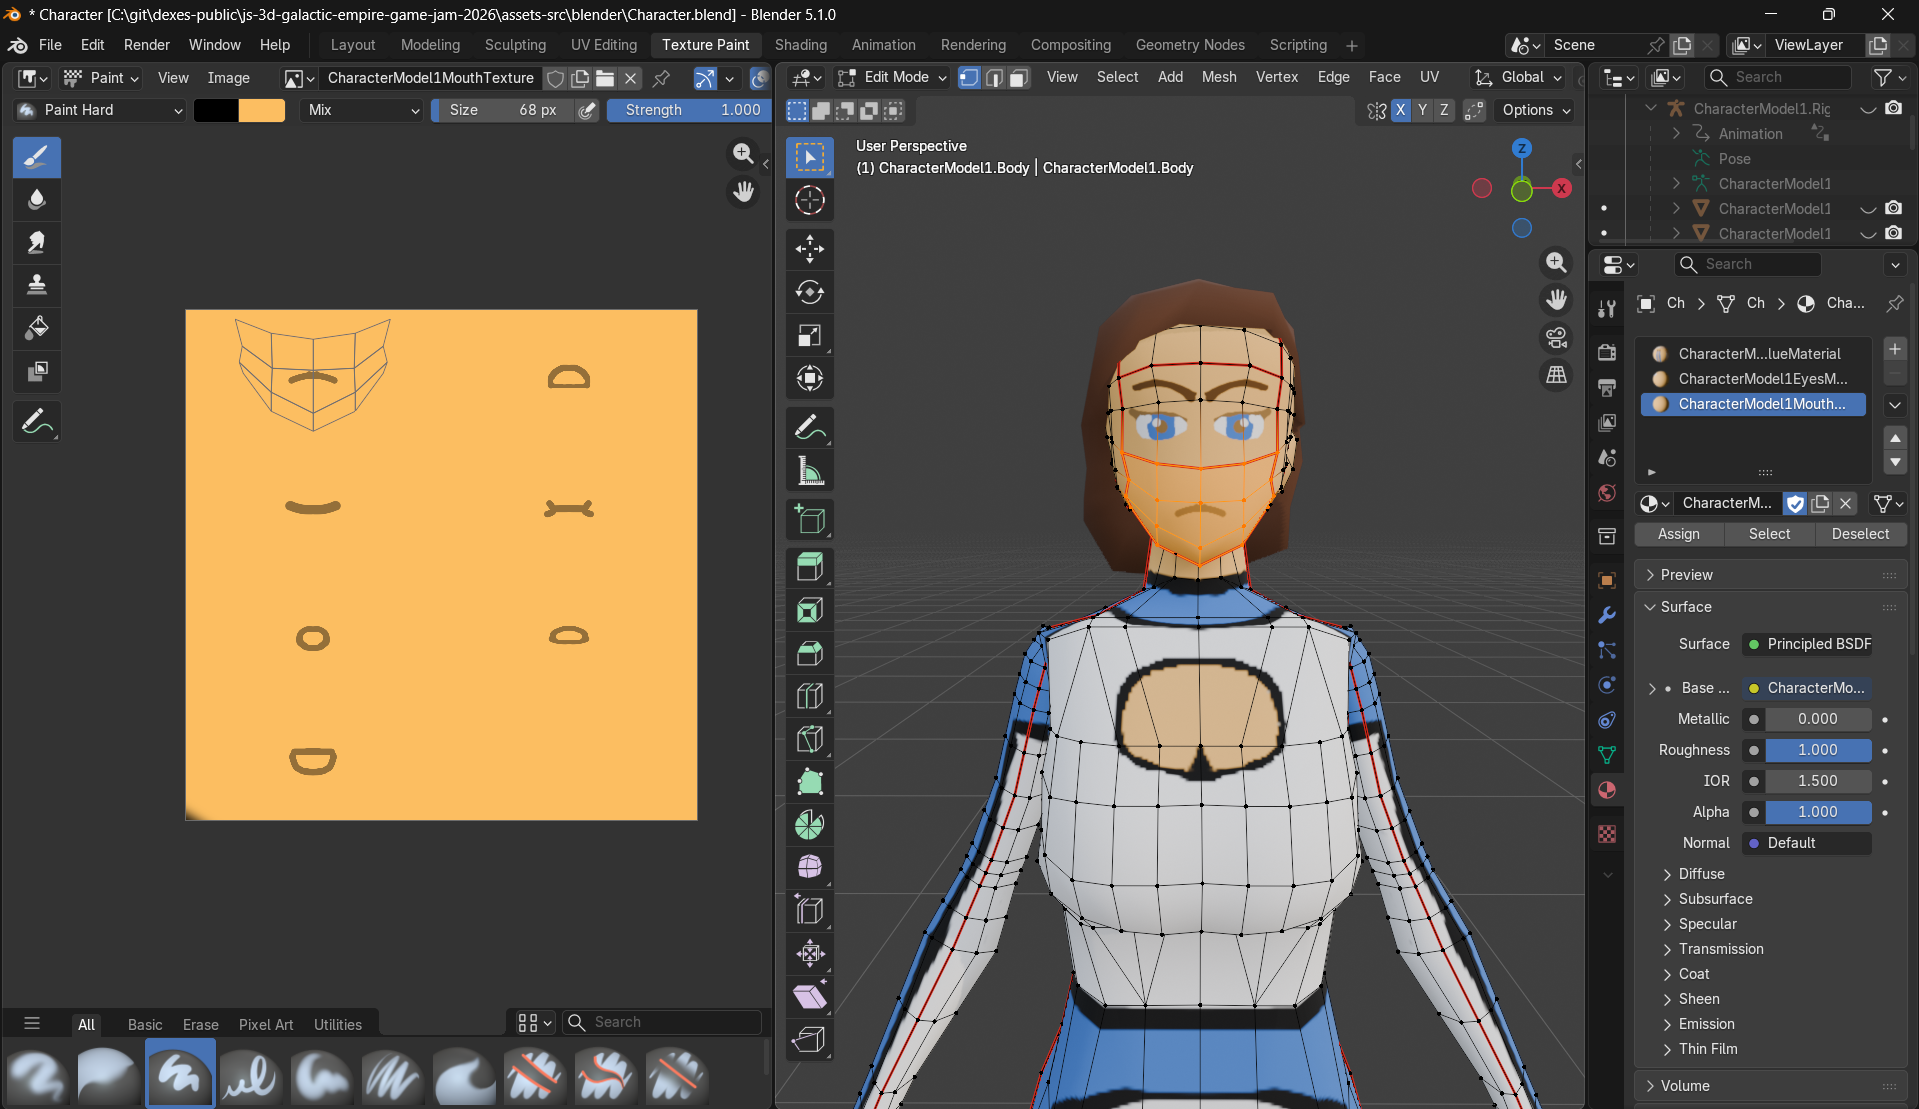The image size is (1919, 1109).
Task: Toggle Y axis symmetry in the viewport header
Action: coord(1422,110)
